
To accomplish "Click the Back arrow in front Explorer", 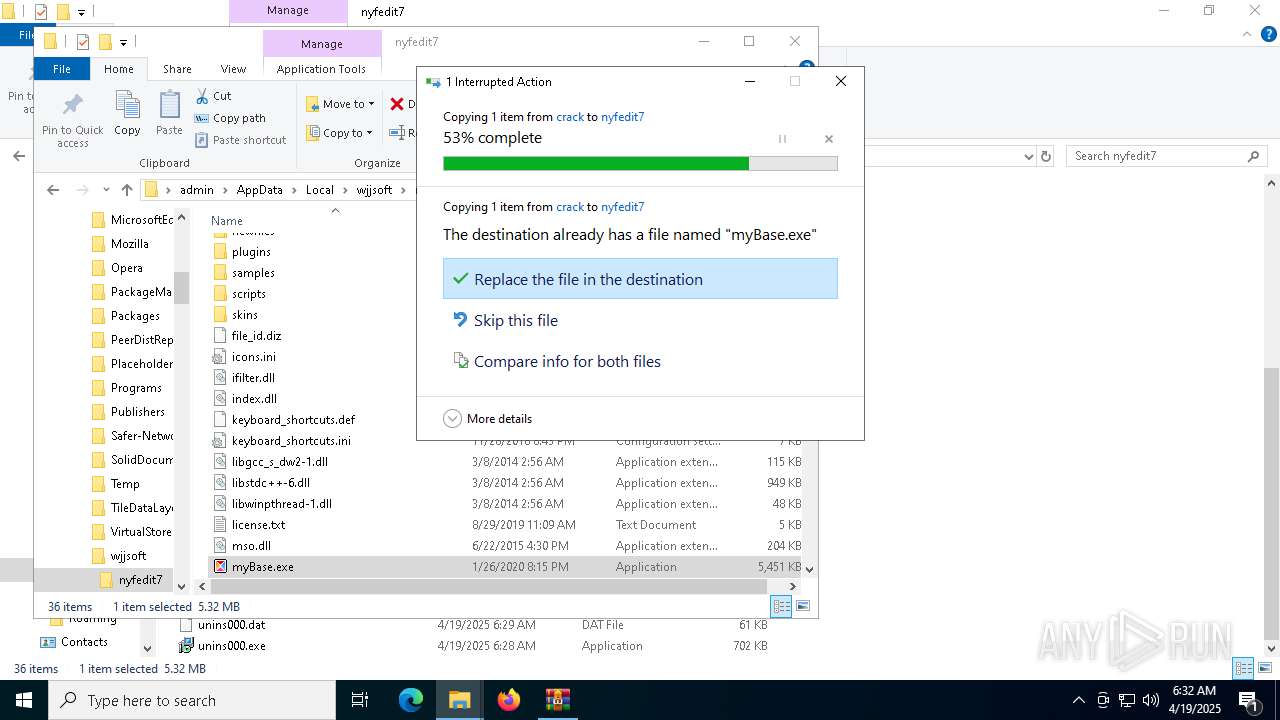I will click(x=53, y=190).
